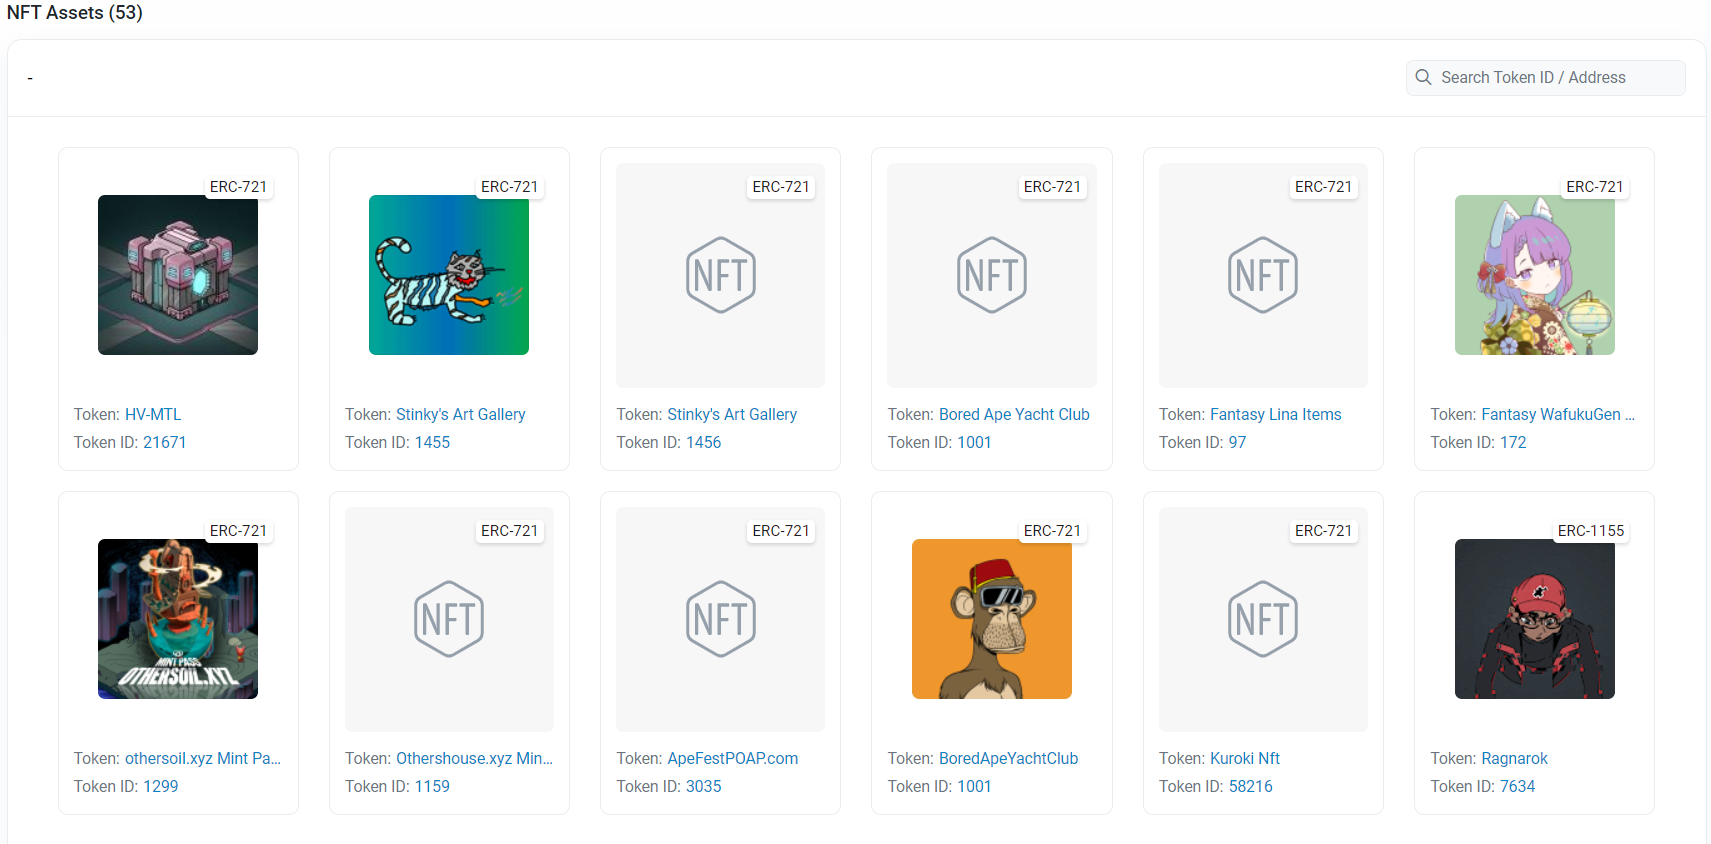The height and width of the screenshot is (844, 1711).
Task: Open the Fantasy Lina Items link
Action: click(x=1276, y=414)
